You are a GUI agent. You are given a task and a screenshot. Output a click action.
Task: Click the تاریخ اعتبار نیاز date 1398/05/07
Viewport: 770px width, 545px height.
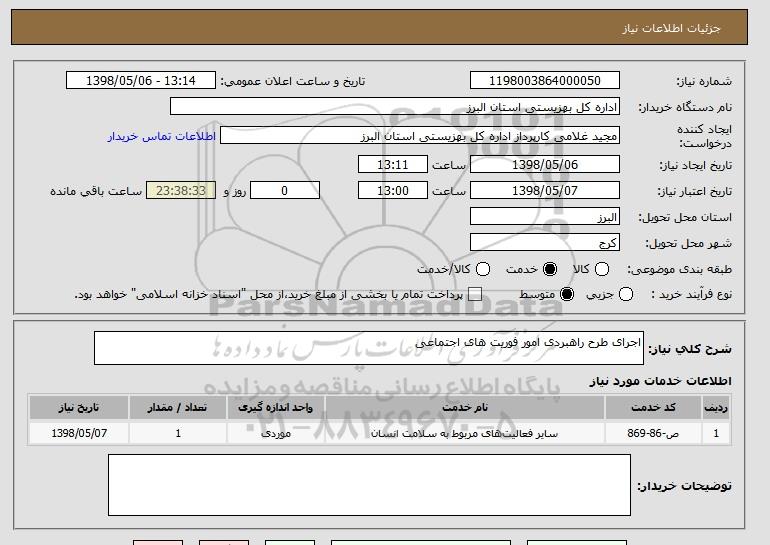pos(545,191)
